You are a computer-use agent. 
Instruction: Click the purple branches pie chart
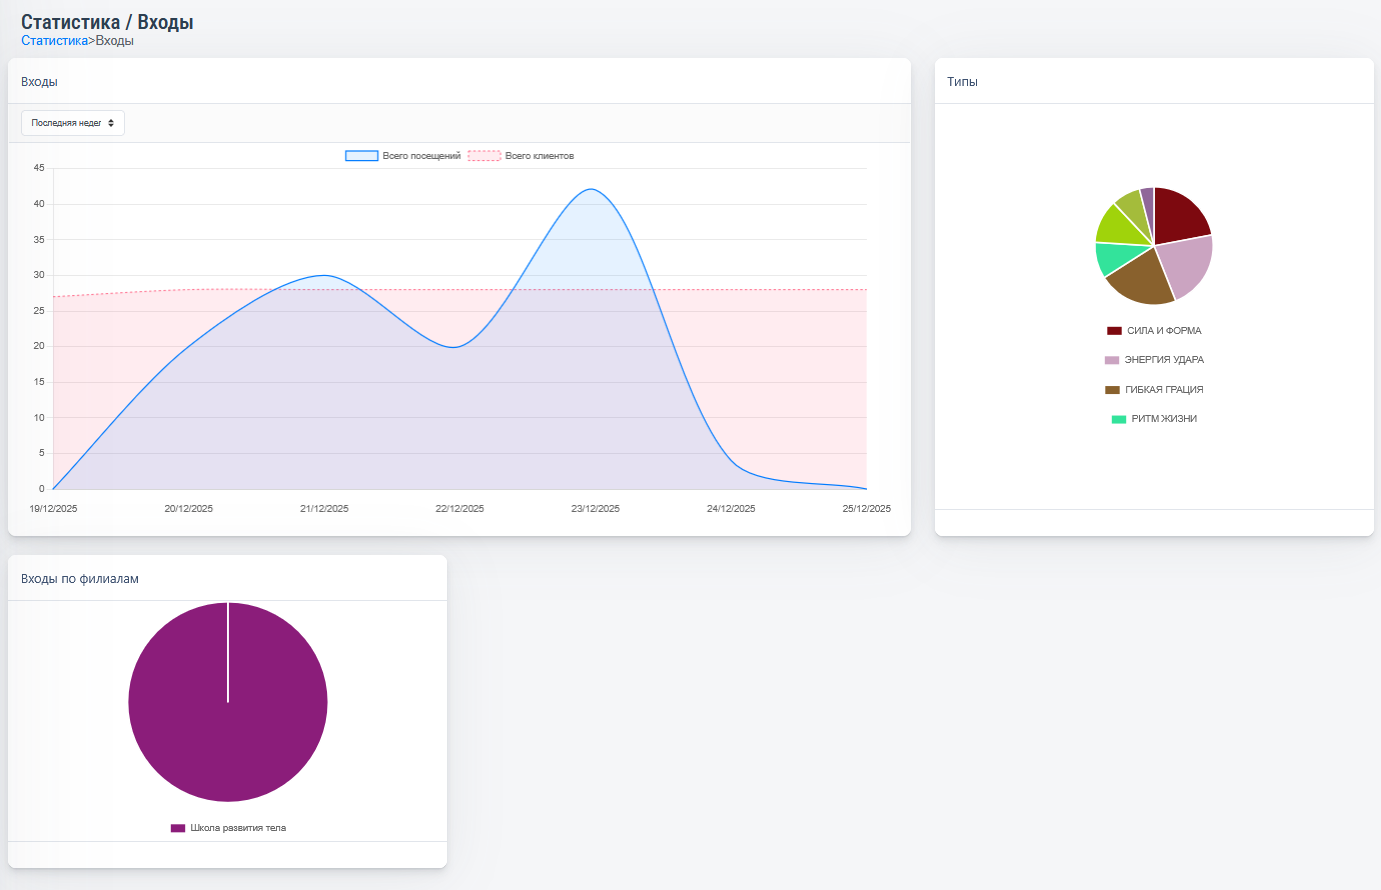pyautogui.click(x=228, y=702)
